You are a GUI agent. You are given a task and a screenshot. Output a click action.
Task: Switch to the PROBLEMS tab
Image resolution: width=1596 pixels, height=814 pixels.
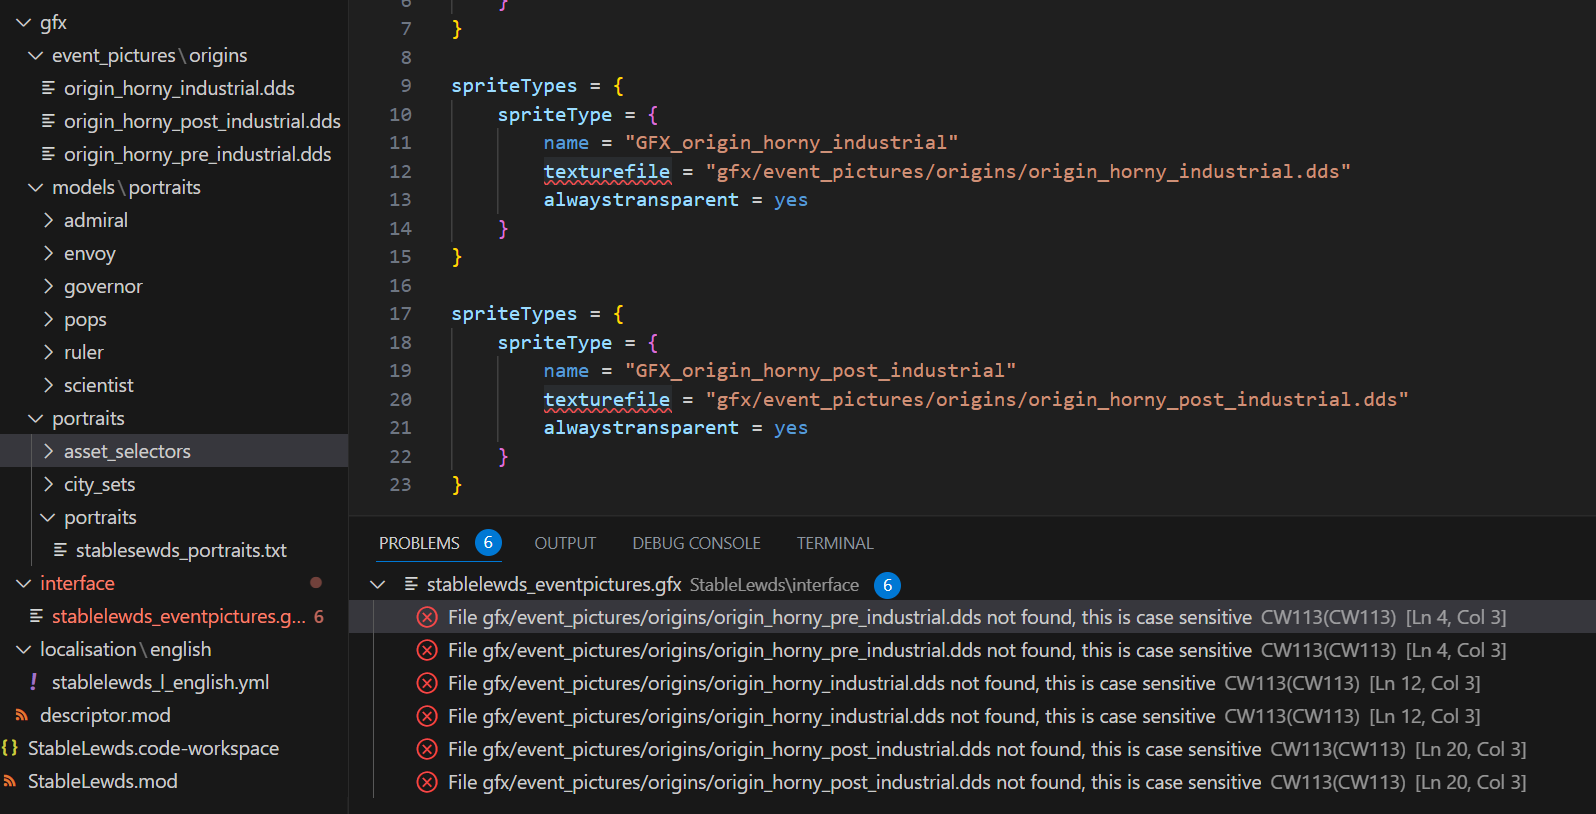point(419,543)
